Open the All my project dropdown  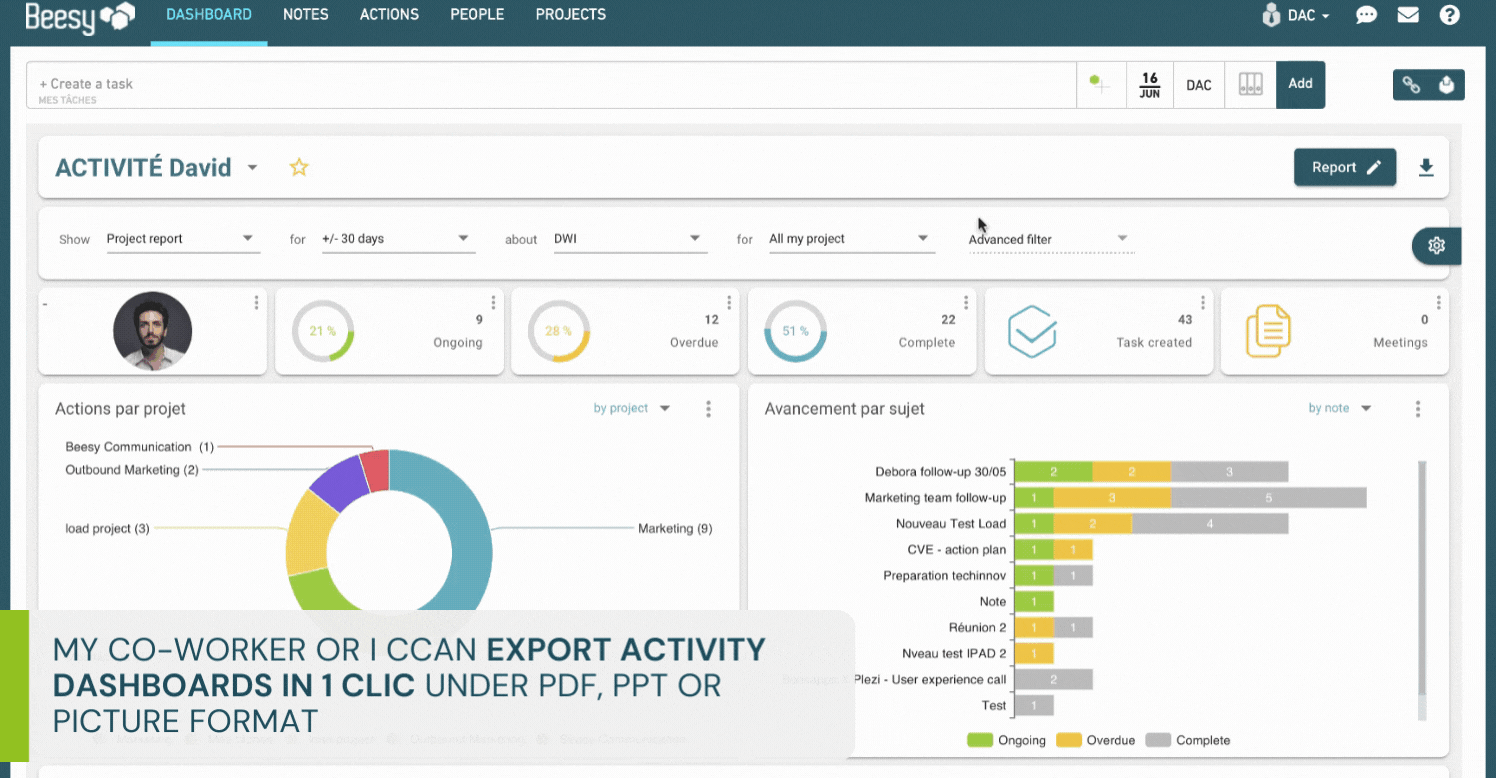(x=851, y=239)
